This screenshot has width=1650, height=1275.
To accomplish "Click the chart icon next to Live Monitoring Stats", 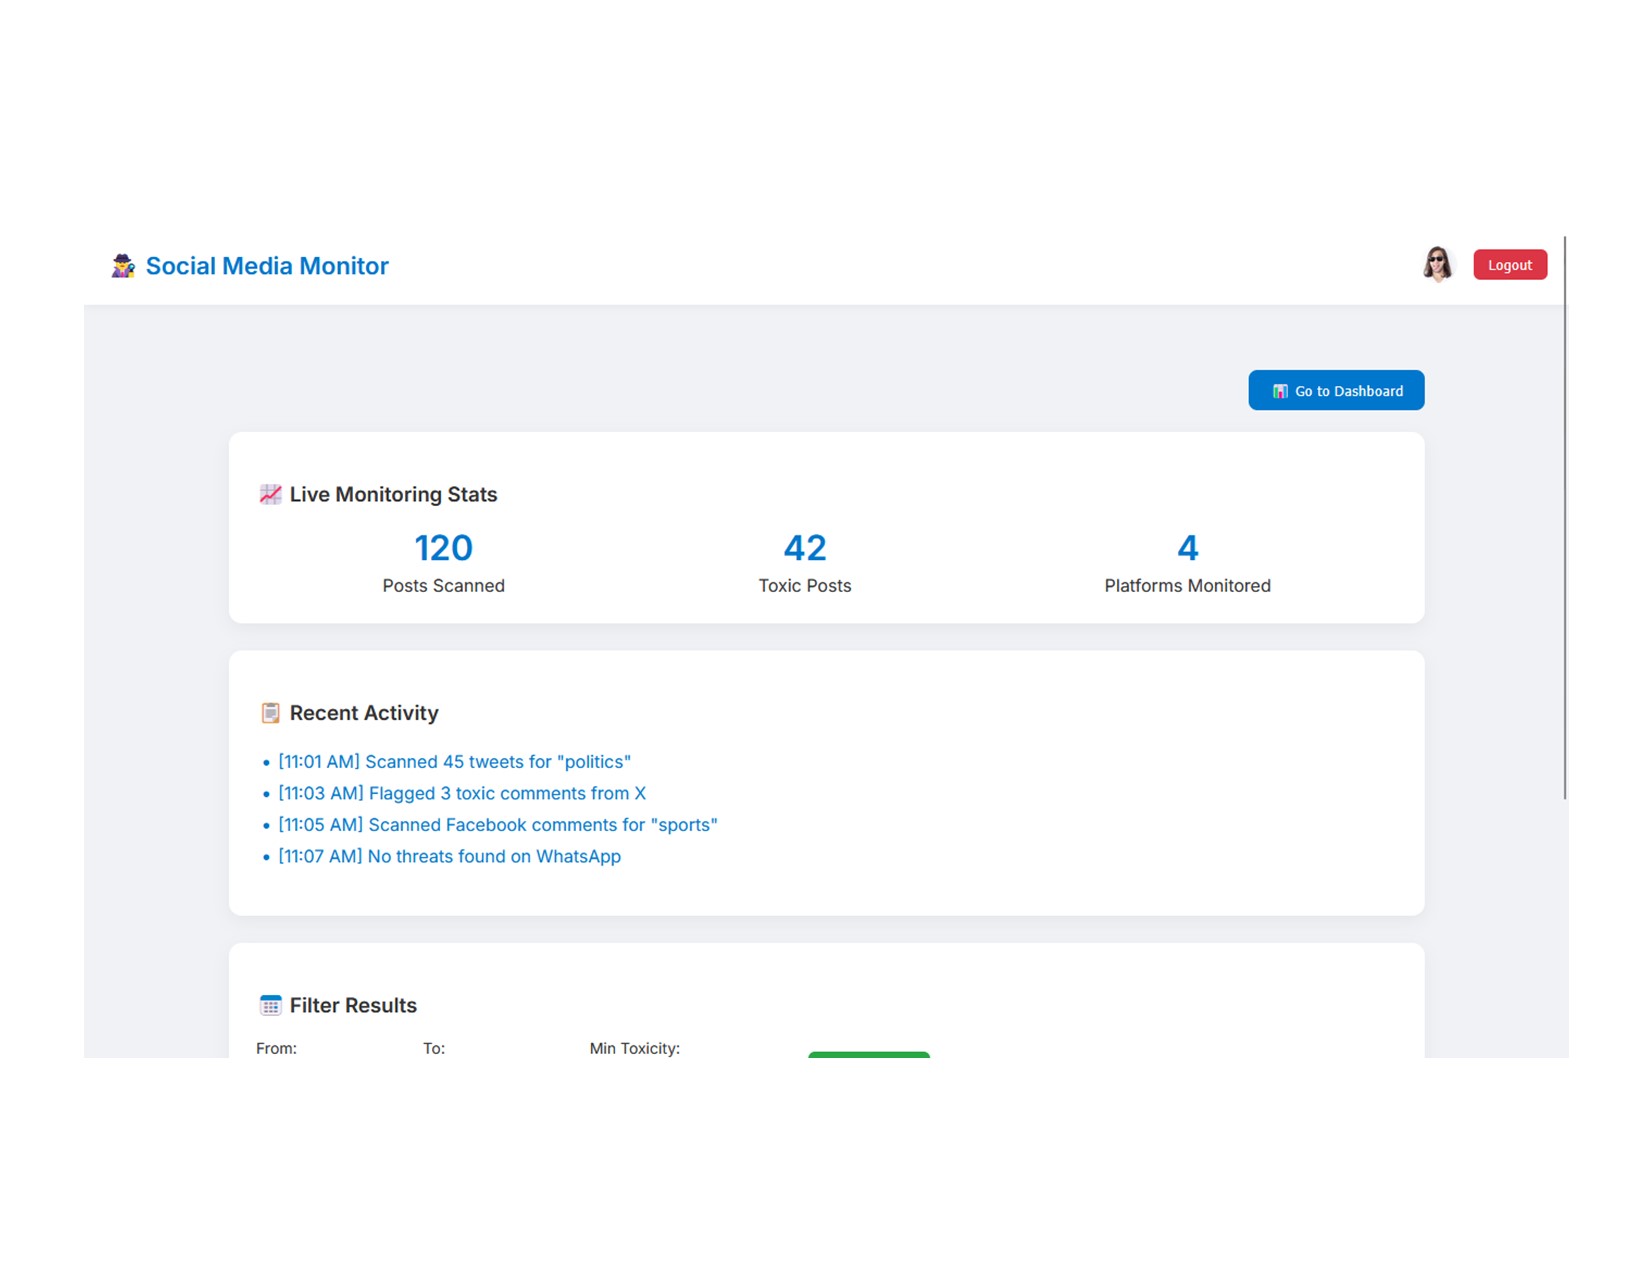I will click(269, 493).
